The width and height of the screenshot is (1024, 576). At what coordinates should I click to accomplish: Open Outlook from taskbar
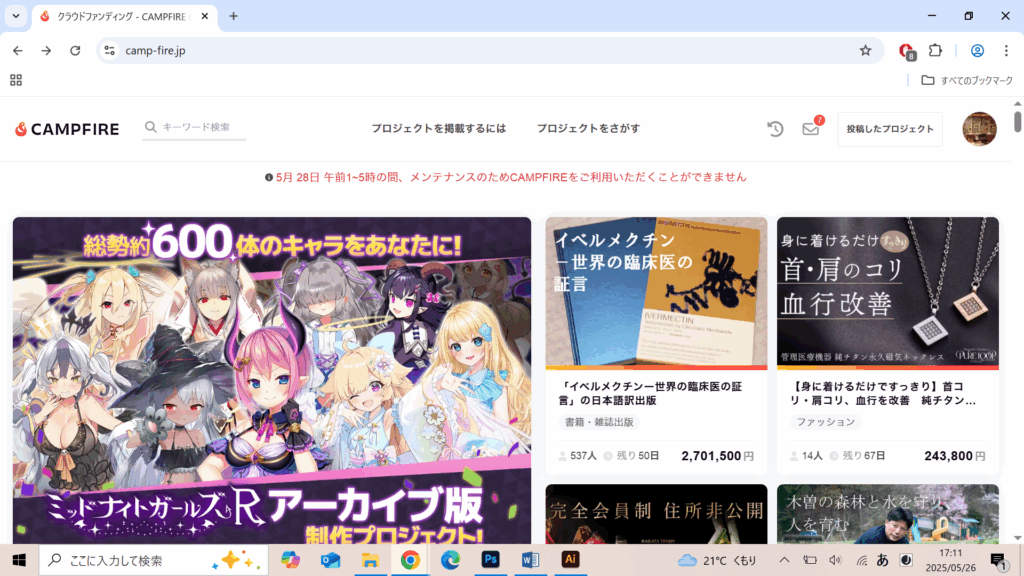click(330, 560)
